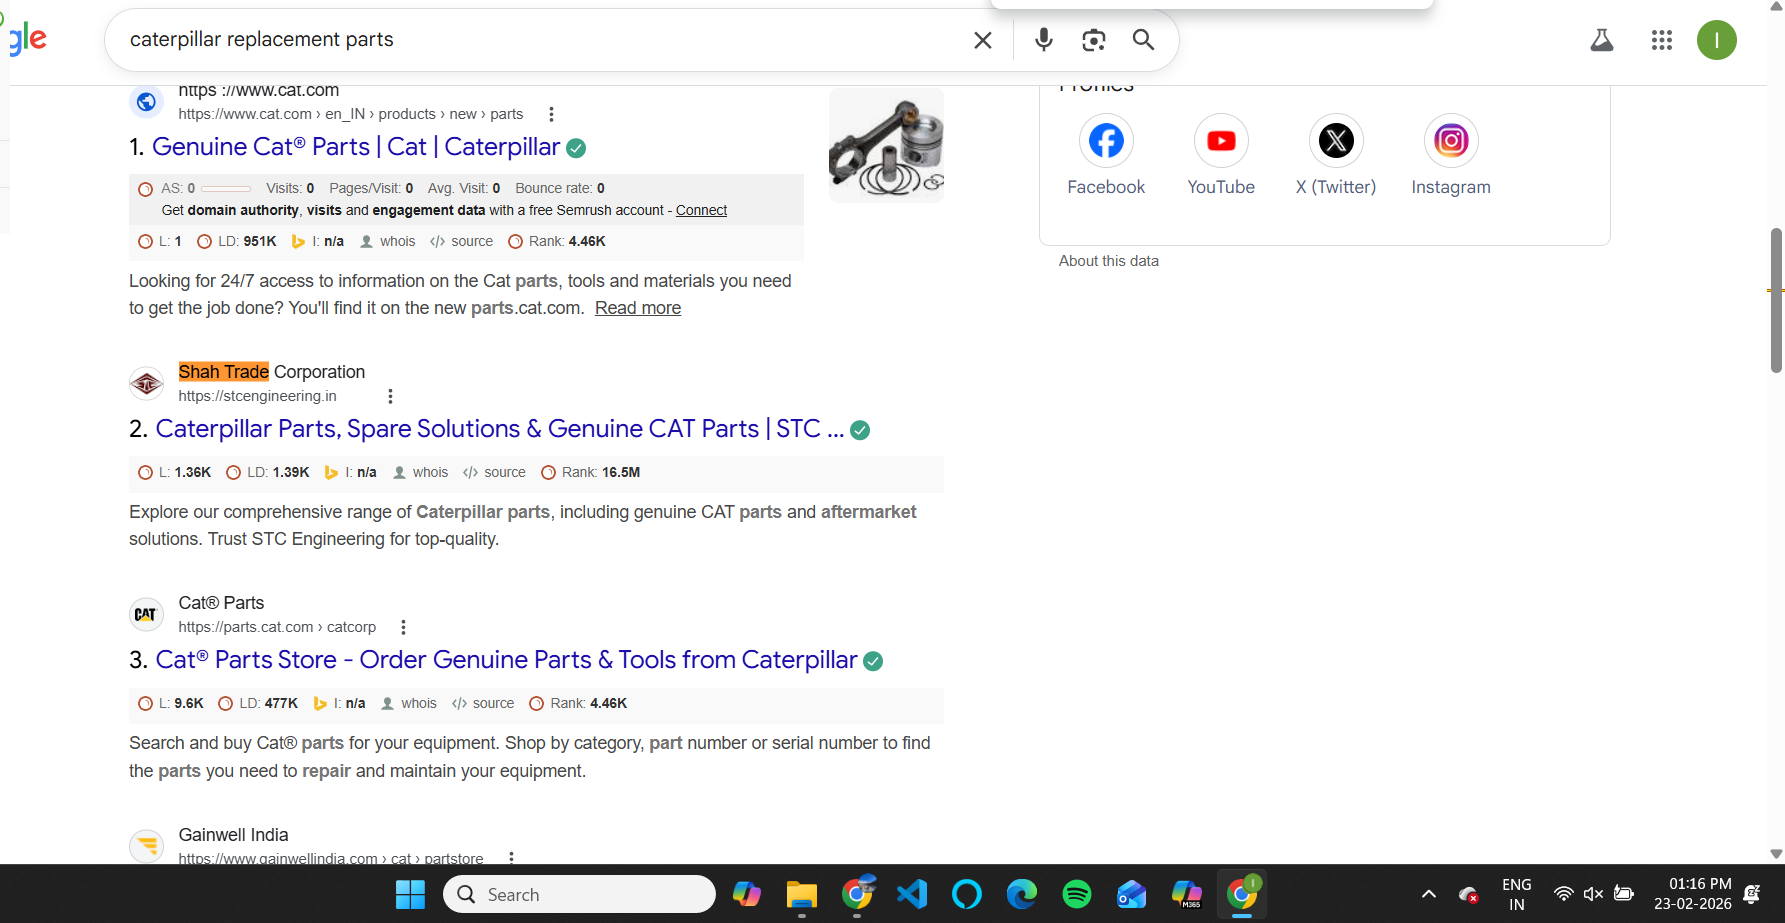The height and width of the screenshot is (923, 1785).
Task: Visit Caterpillar's Instagram profile
Action: click(x=1451, y=140)
